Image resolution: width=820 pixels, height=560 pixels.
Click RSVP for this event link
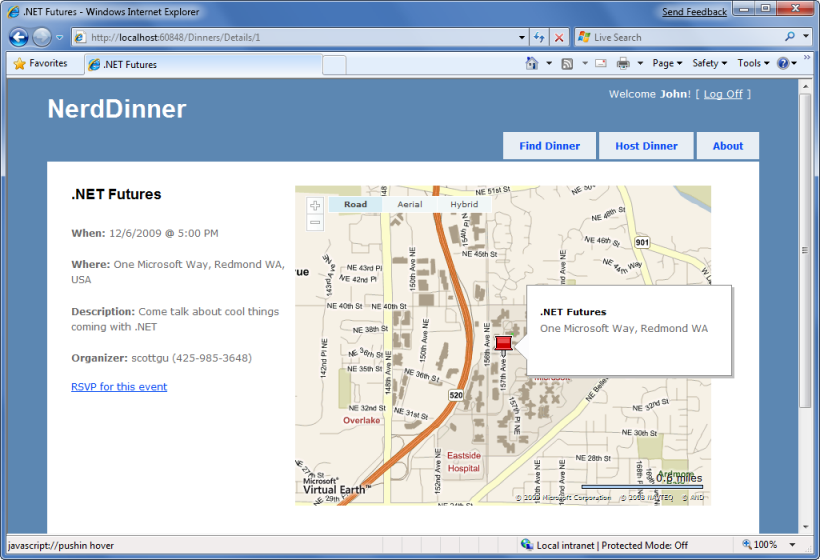(119, 386)
